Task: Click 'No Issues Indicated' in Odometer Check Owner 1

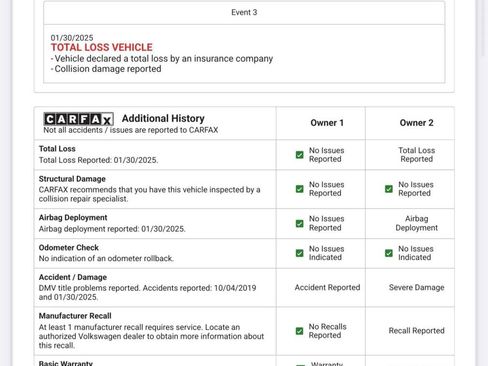Action: tap(326, 253)
